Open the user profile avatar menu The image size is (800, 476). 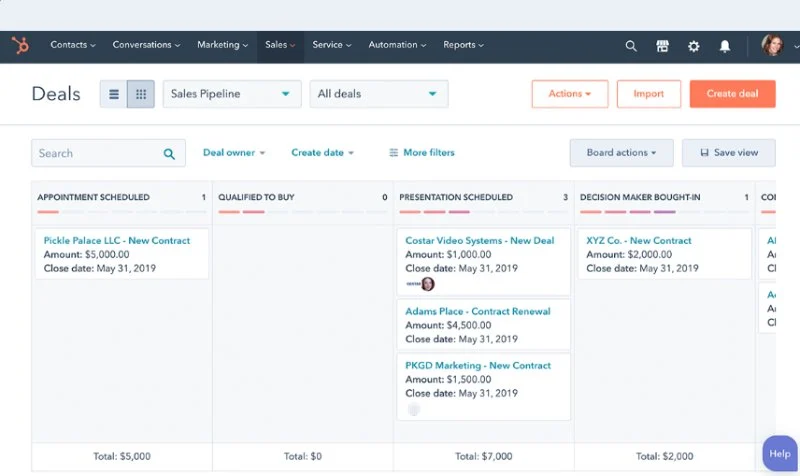click(772, 45)
